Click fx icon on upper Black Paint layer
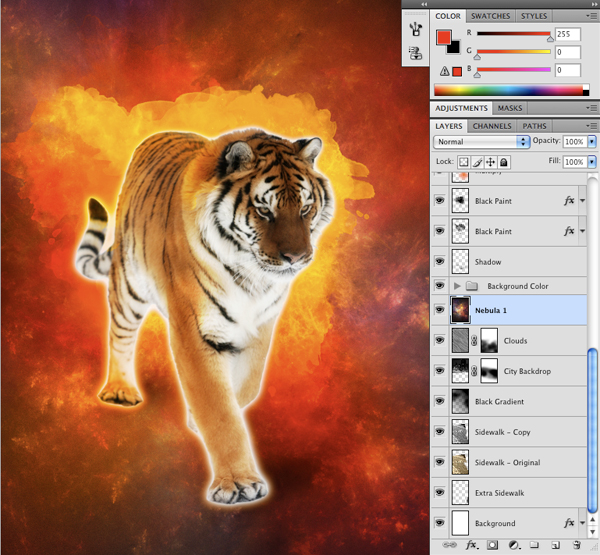This screenshot has width=600, height=555. click(569, 200)
